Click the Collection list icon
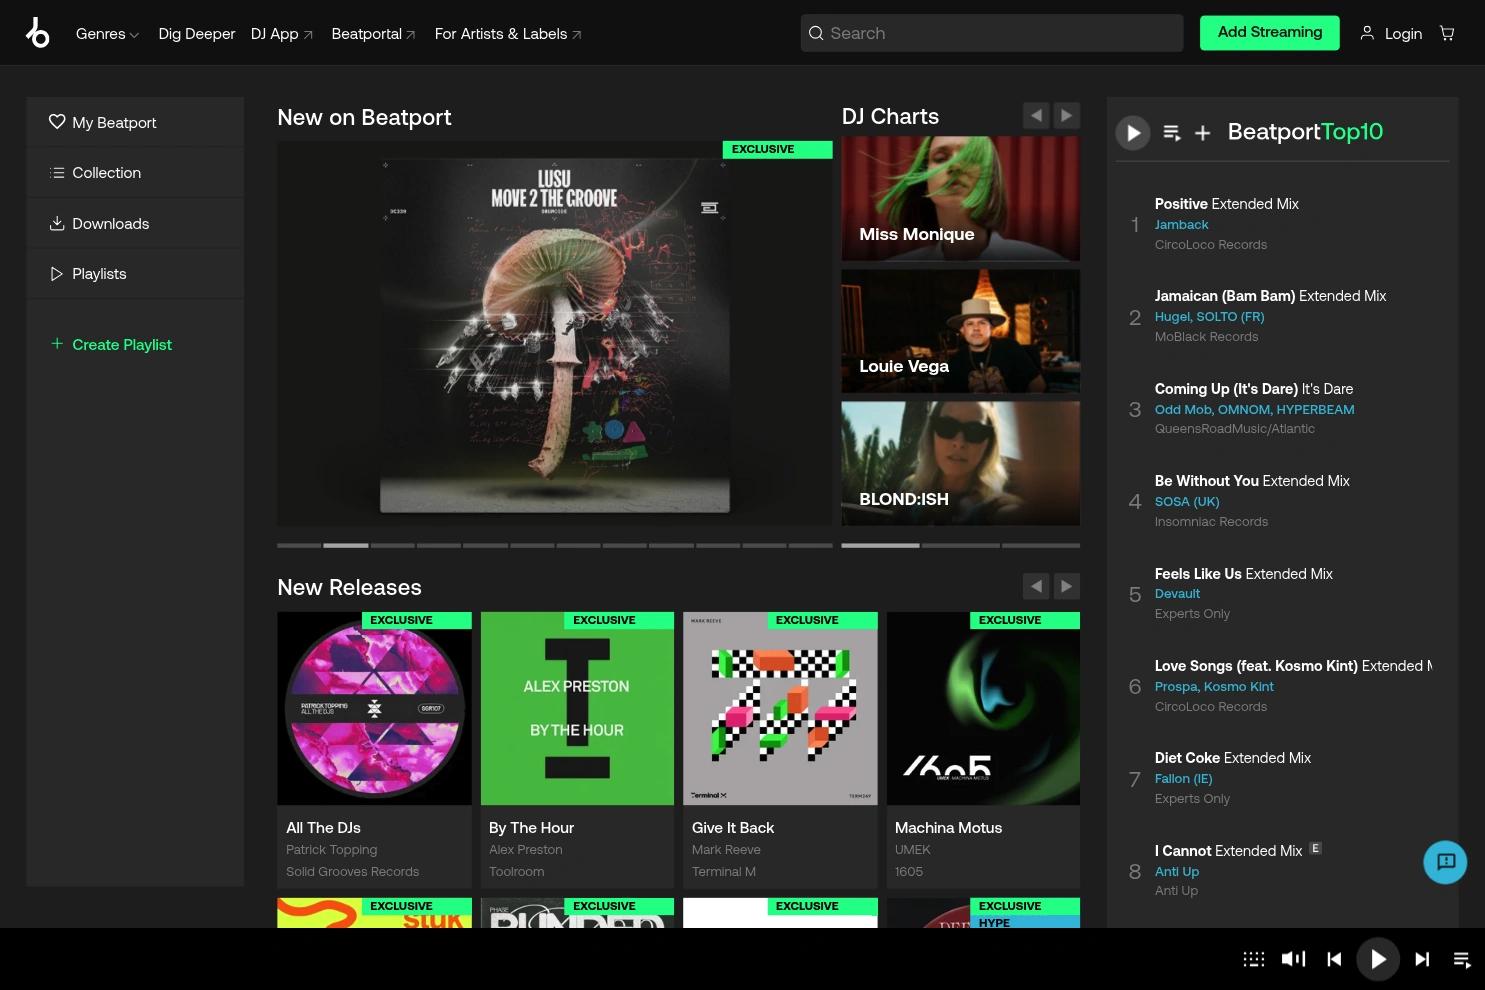Image resolution: width=1485 pixels, height=990 pixels. click(57, 173)
